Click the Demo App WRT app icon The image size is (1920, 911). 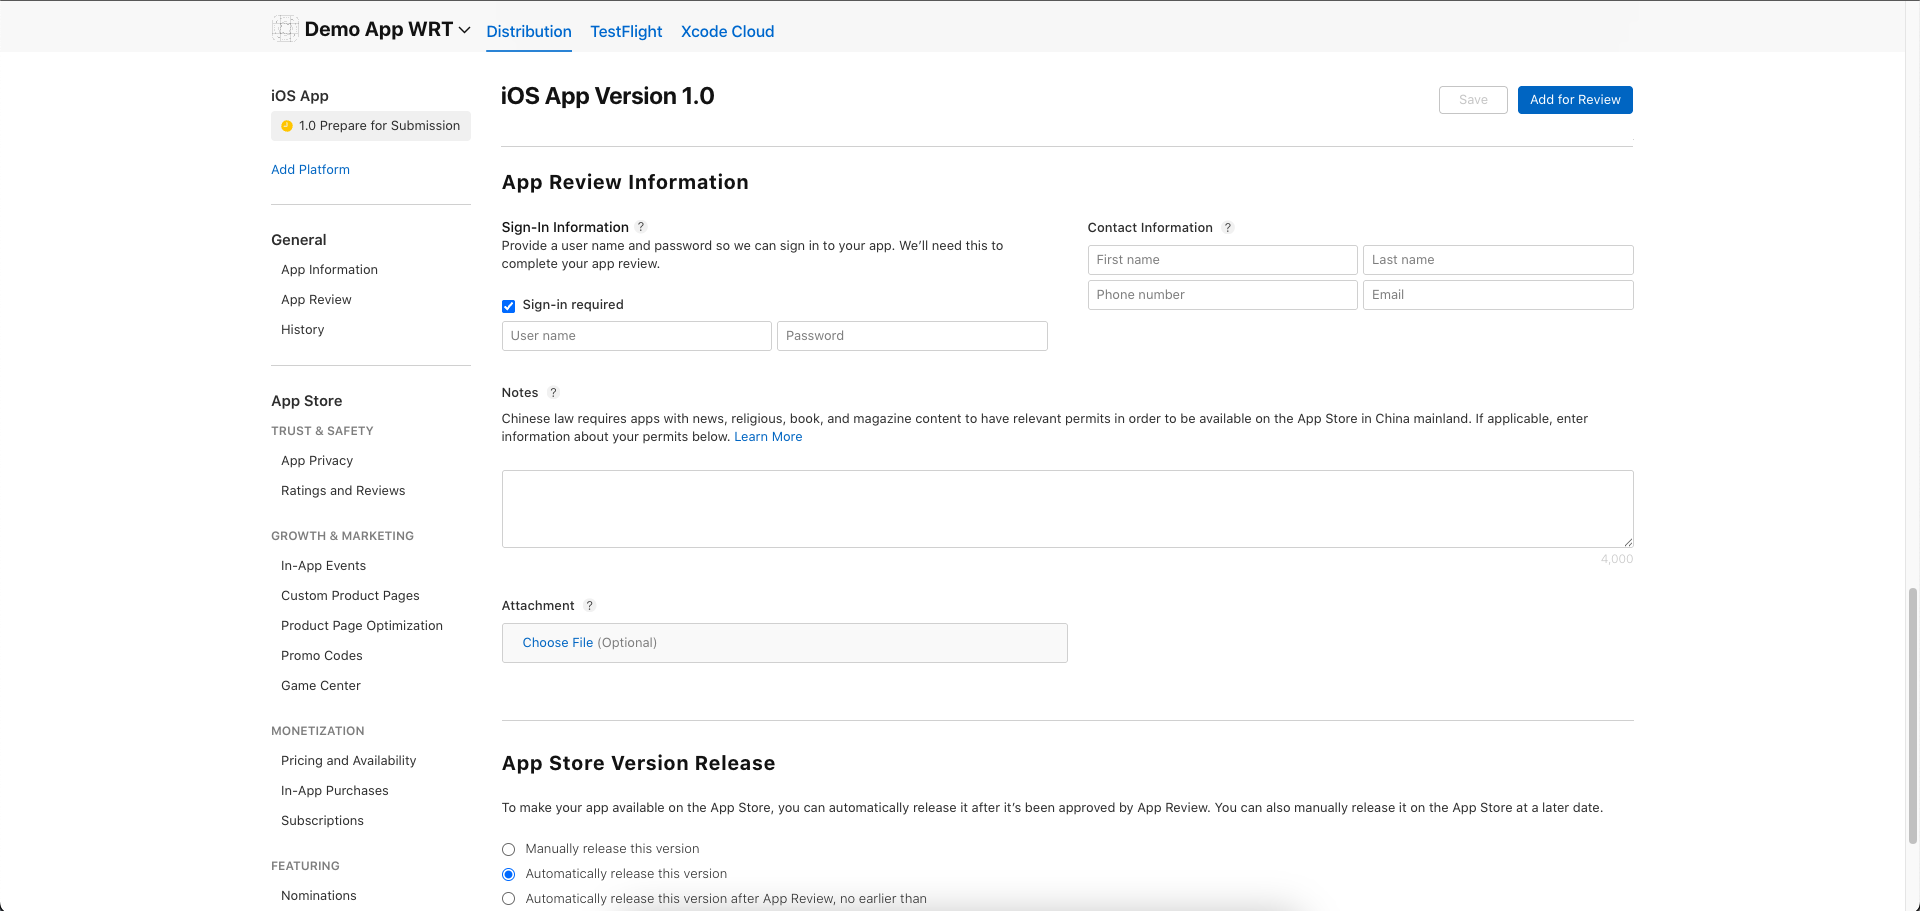click(285, 29)
